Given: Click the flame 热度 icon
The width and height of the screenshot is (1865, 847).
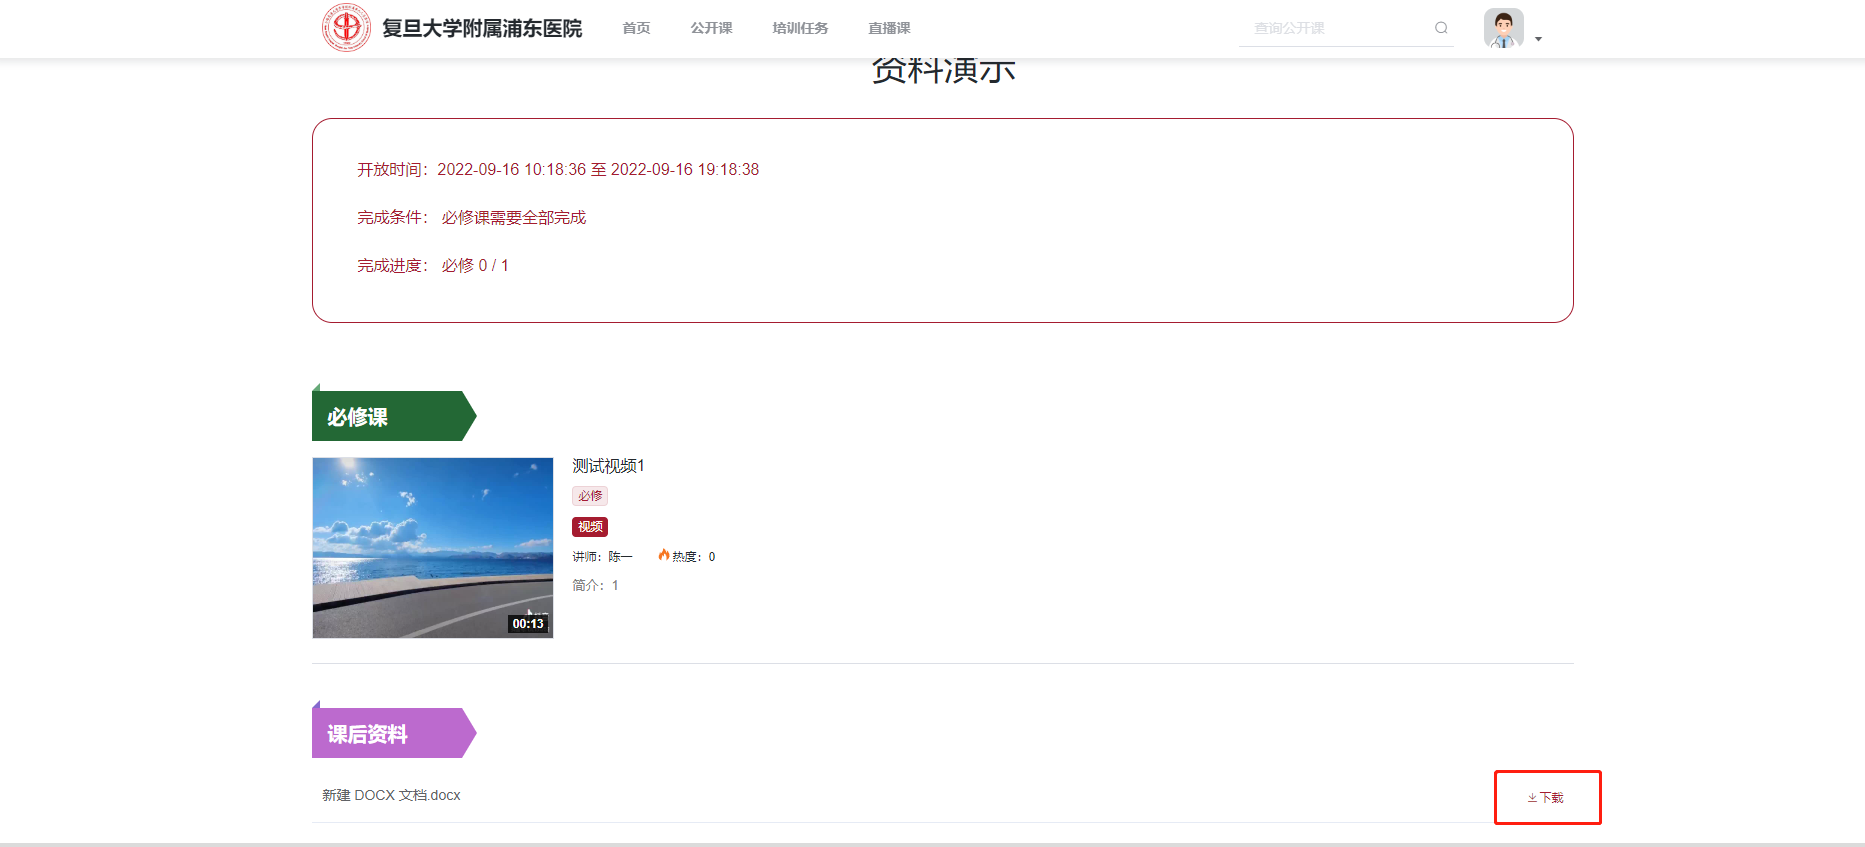Looking at the screenshot, I should coord(663,555).
